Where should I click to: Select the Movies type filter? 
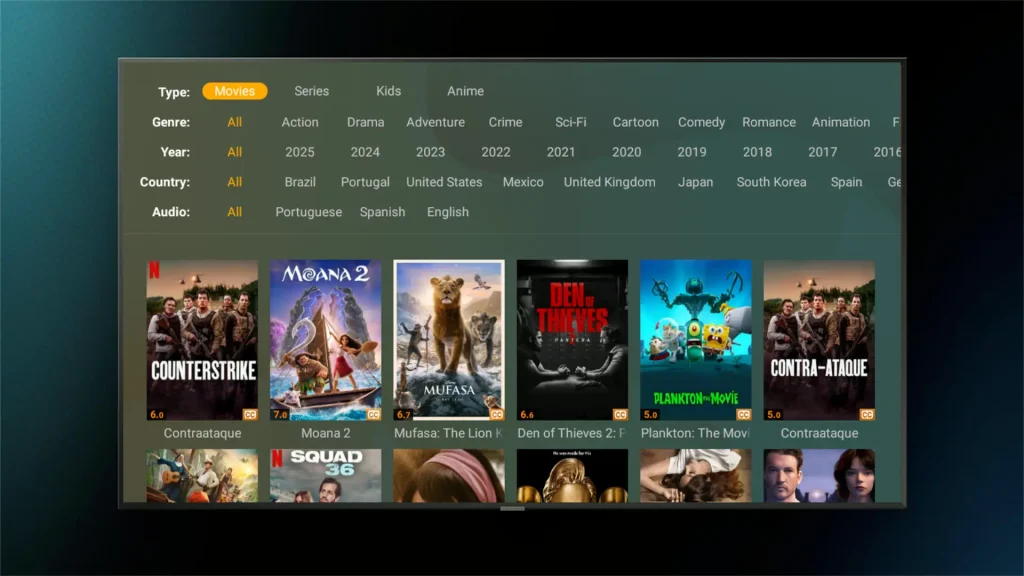pos(234,91)
